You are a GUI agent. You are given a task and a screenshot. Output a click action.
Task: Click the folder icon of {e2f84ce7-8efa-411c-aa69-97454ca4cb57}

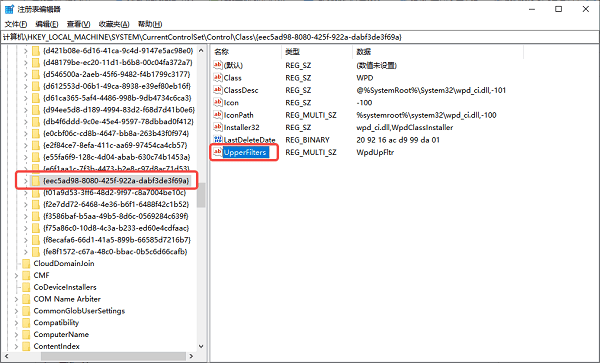[36, 145]
